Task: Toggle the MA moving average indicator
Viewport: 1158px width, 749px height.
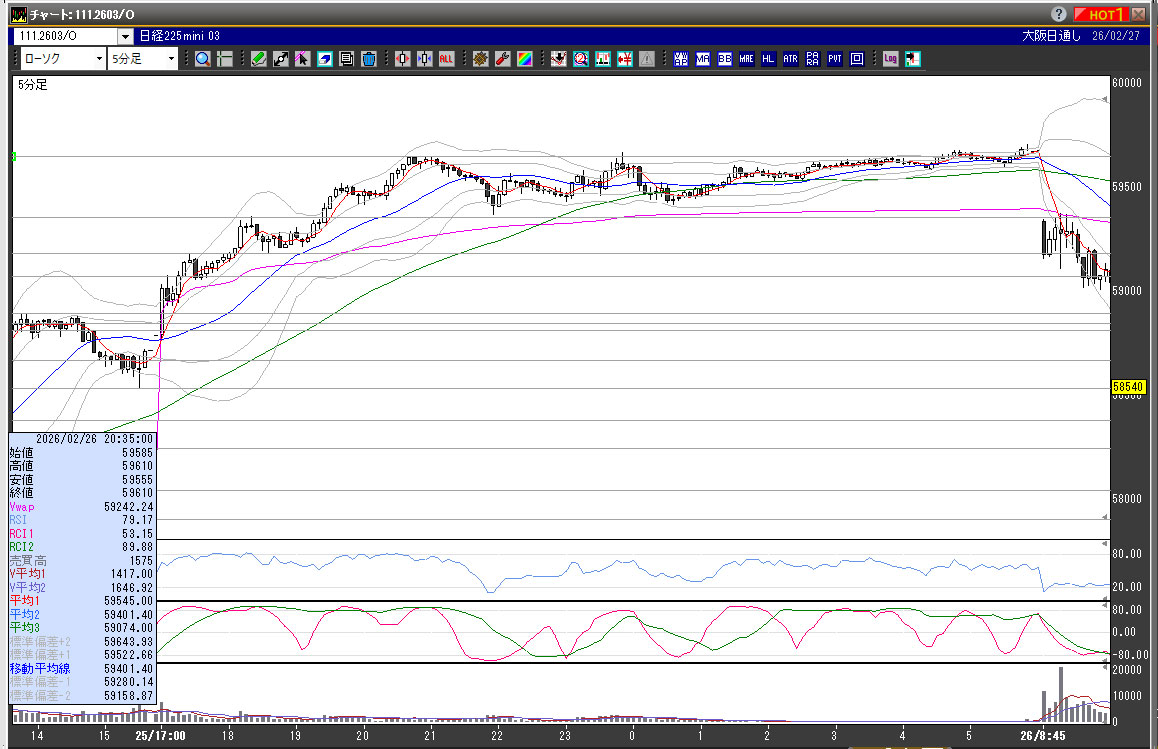Action: (x=703, y=59)
